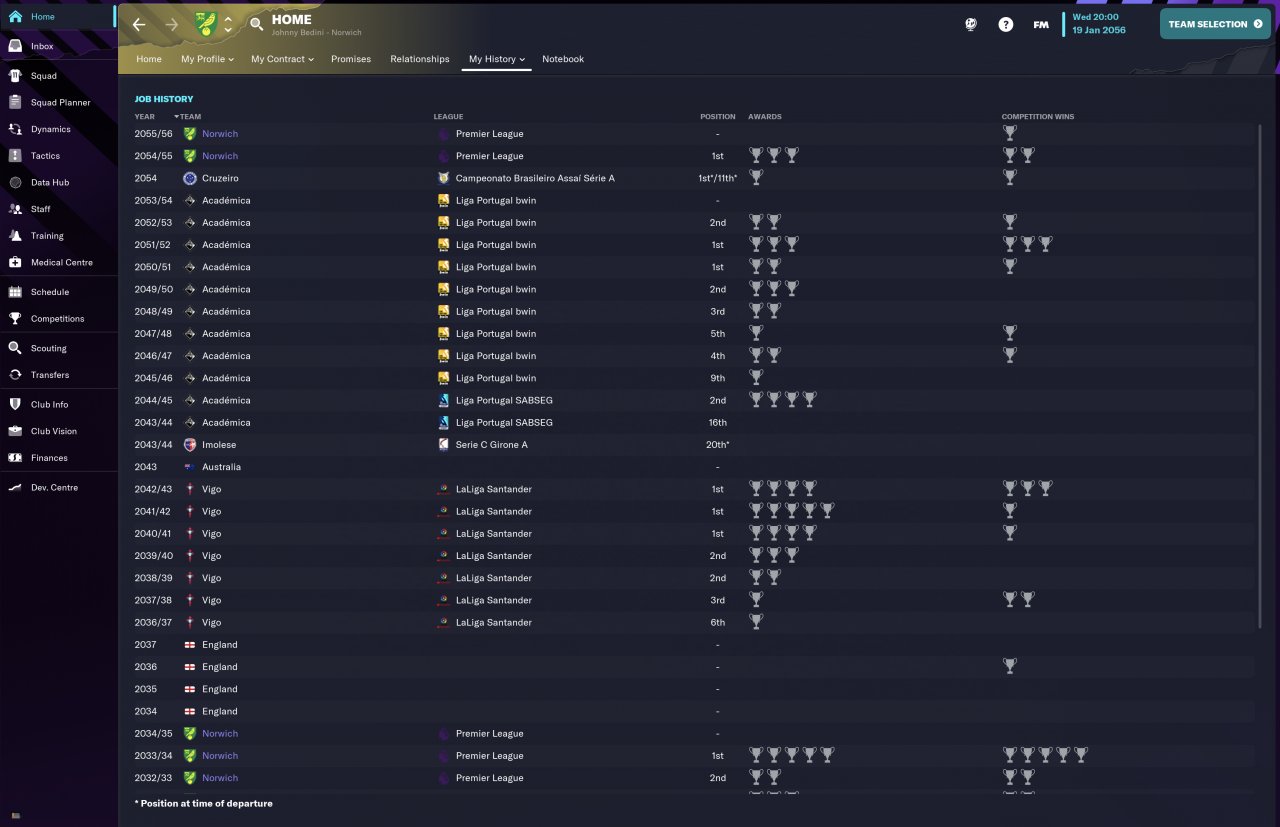The height and width of the screenshot is (827, 1280).
Task: Expand the My History dropdown
Action: [496, 59]
